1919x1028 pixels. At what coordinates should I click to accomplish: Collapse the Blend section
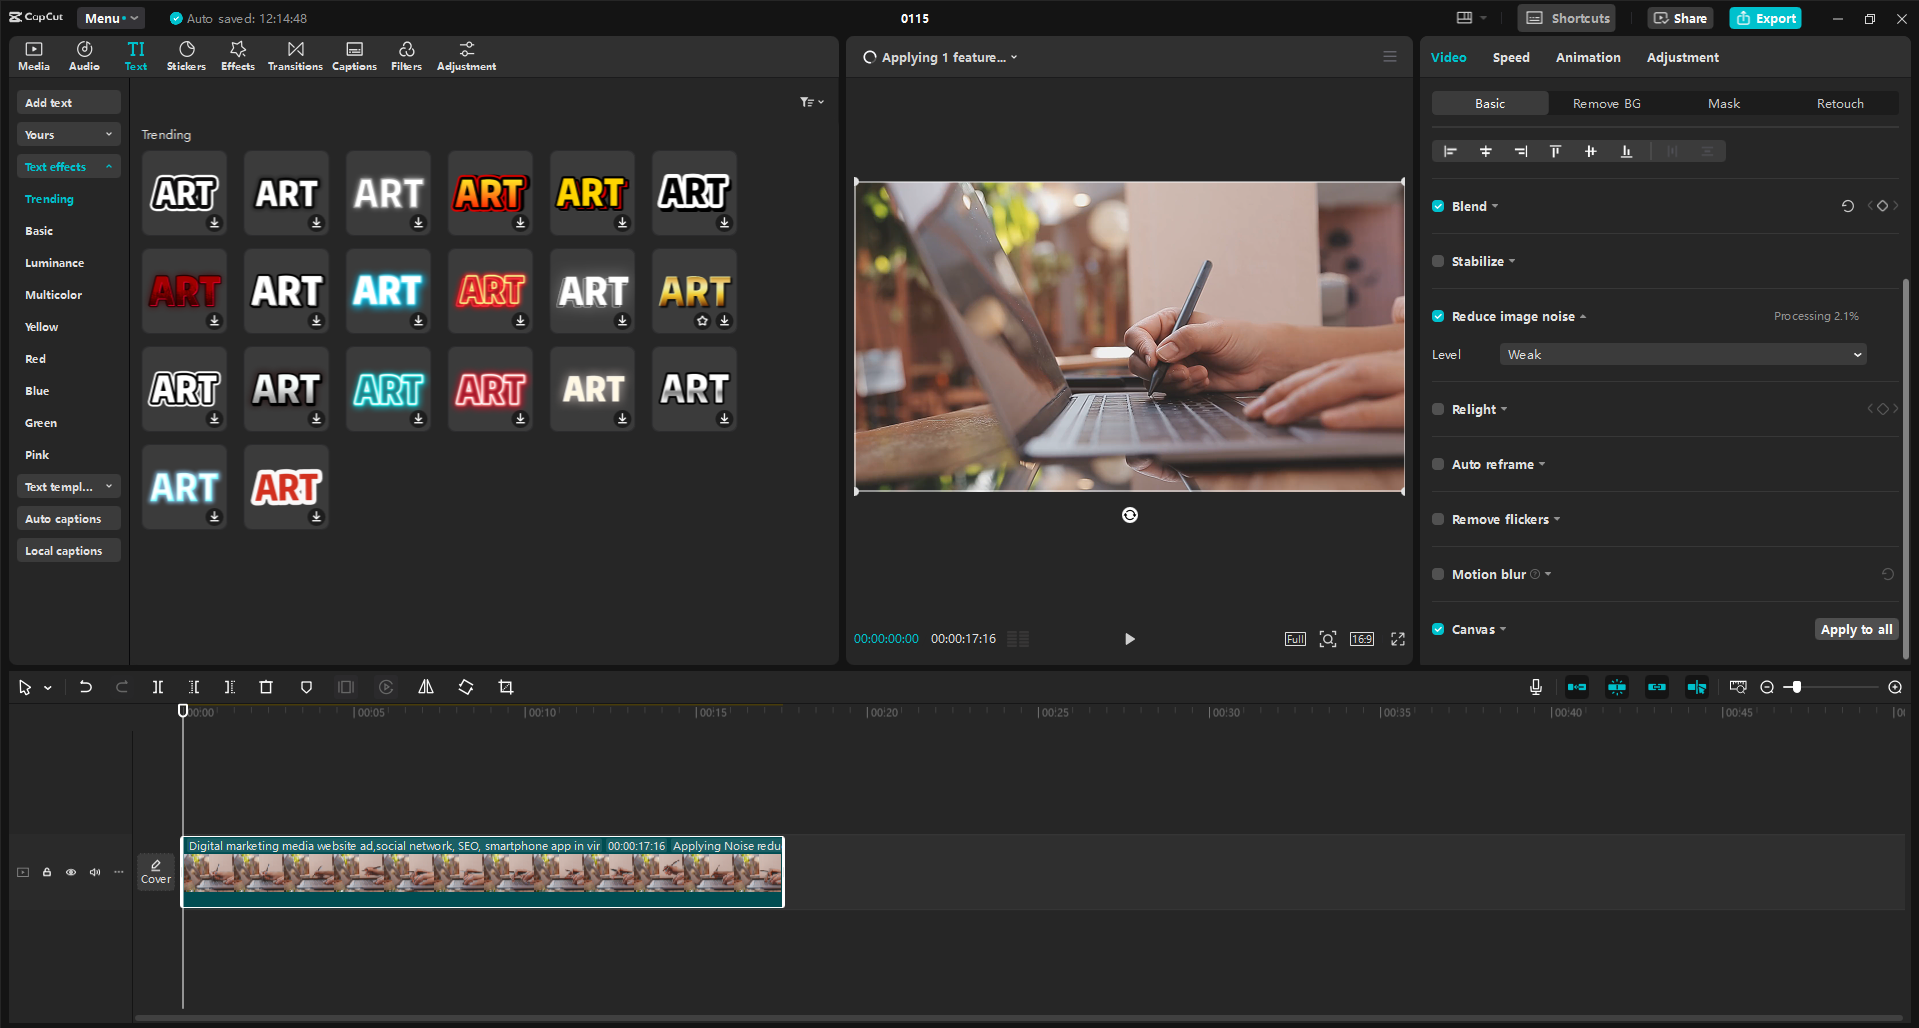(1493, 206)
